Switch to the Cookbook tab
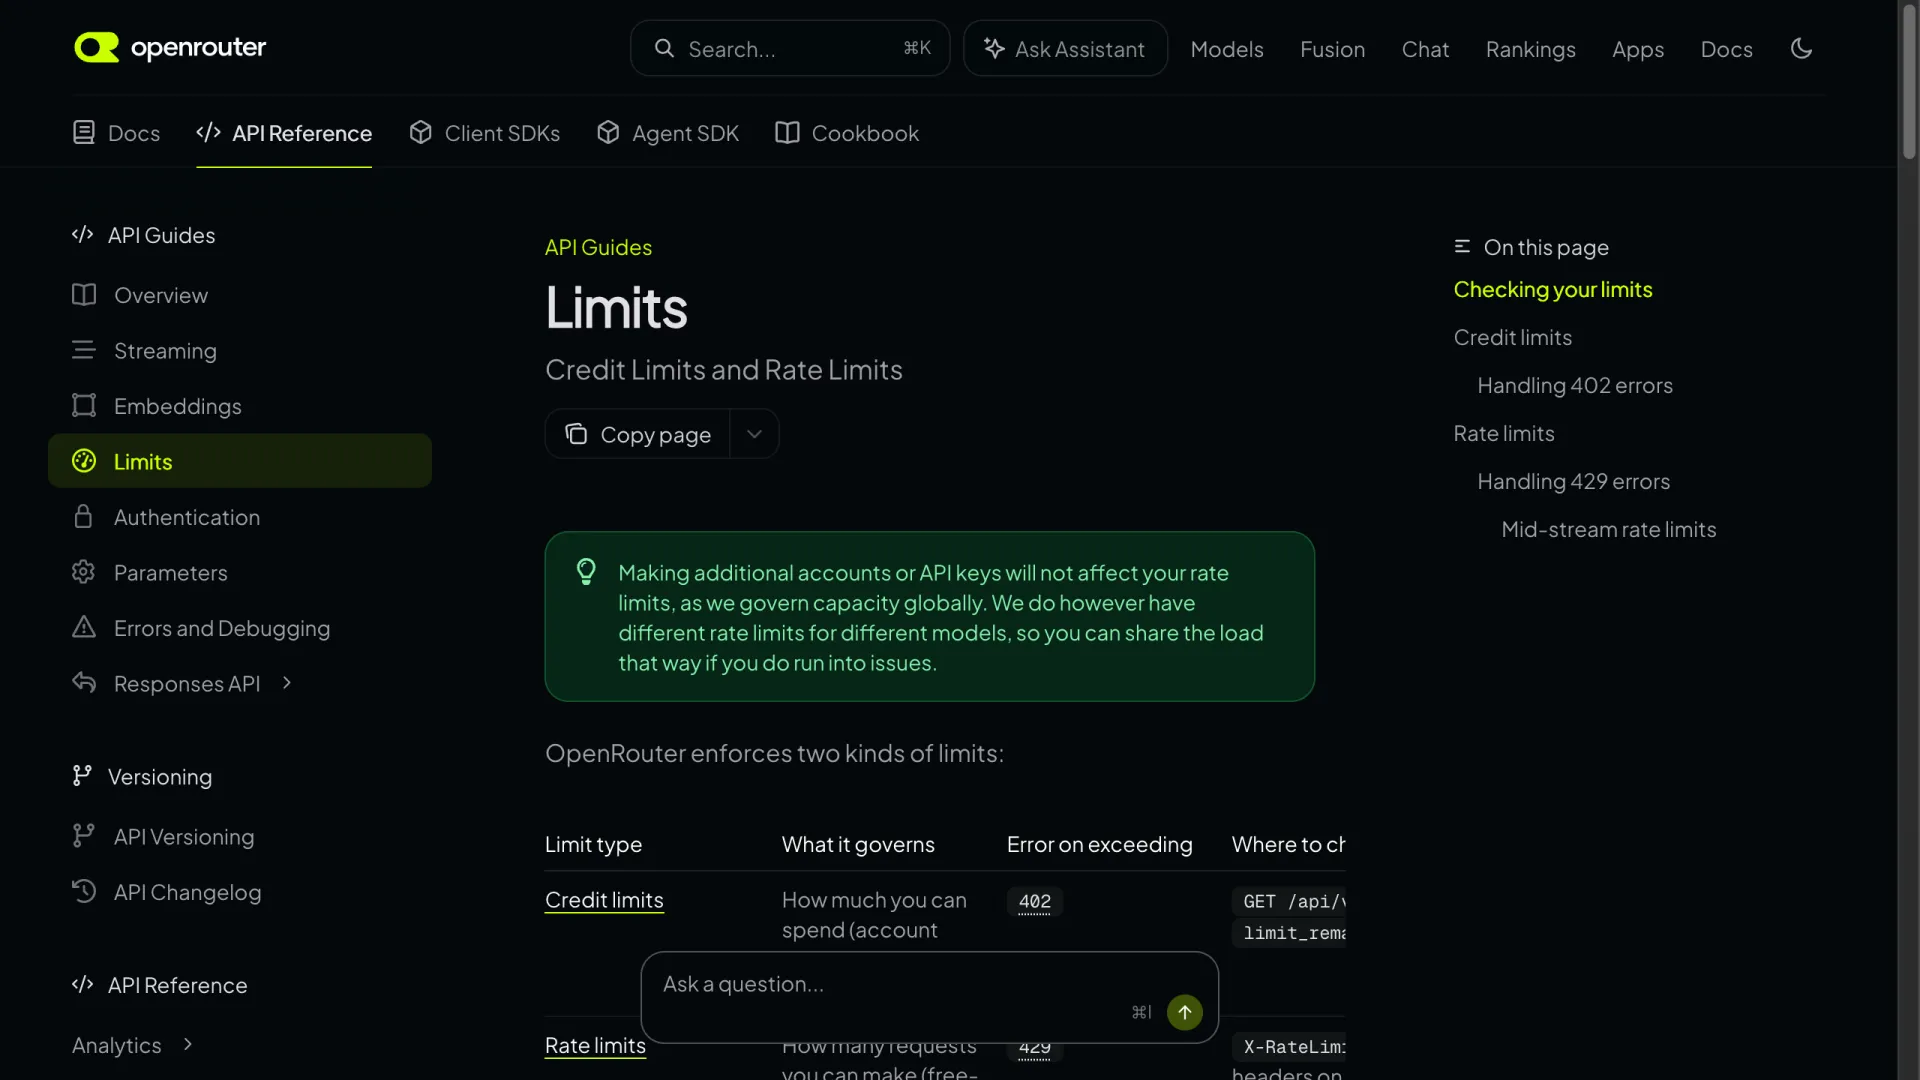Image resolution: width=1920 pixels, height=1080 pixels. tap(847, 133)
